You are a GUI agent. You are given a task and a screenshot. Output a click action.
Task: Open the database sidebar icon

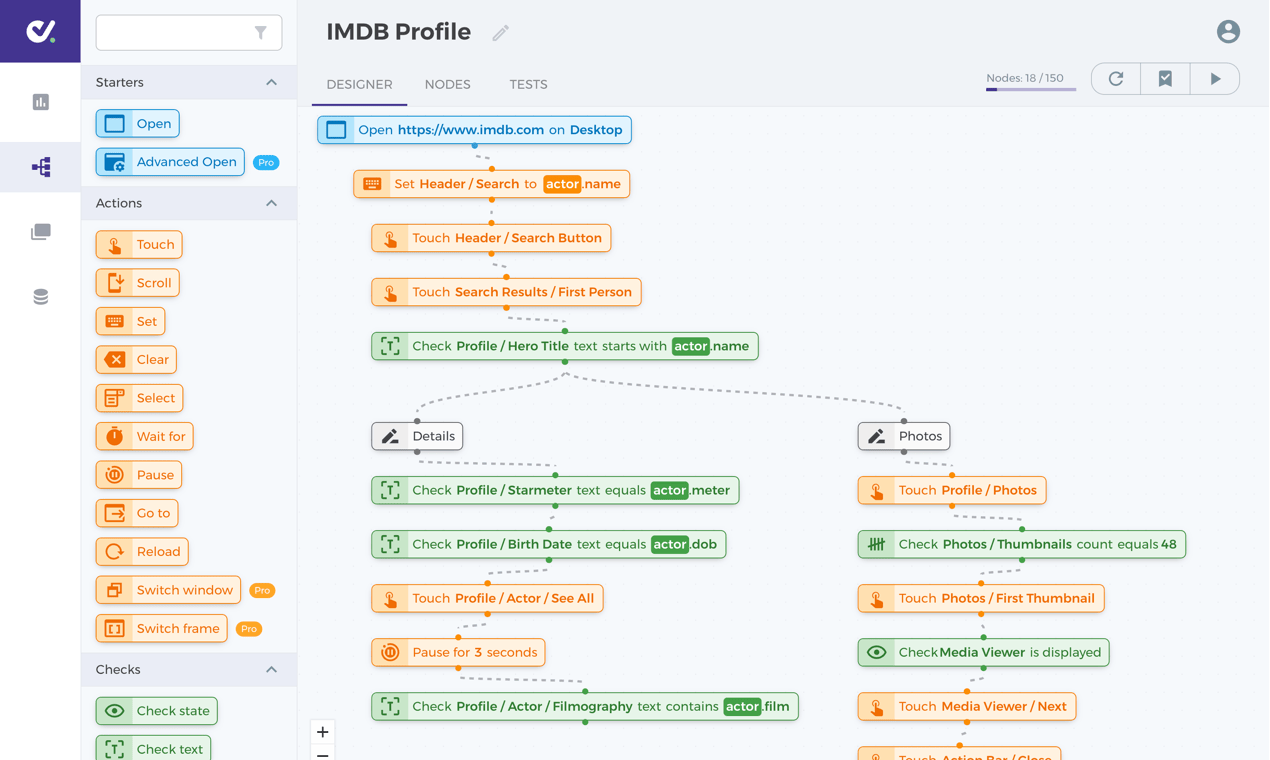[40, 297]
